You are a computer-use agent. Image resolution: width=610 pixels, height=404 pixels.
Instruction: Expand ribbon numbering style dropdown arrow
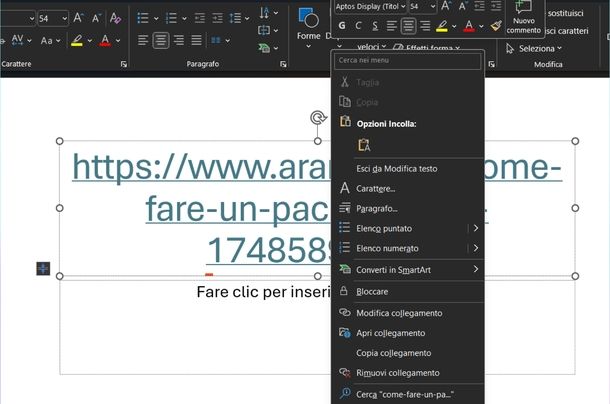point(184,18)
